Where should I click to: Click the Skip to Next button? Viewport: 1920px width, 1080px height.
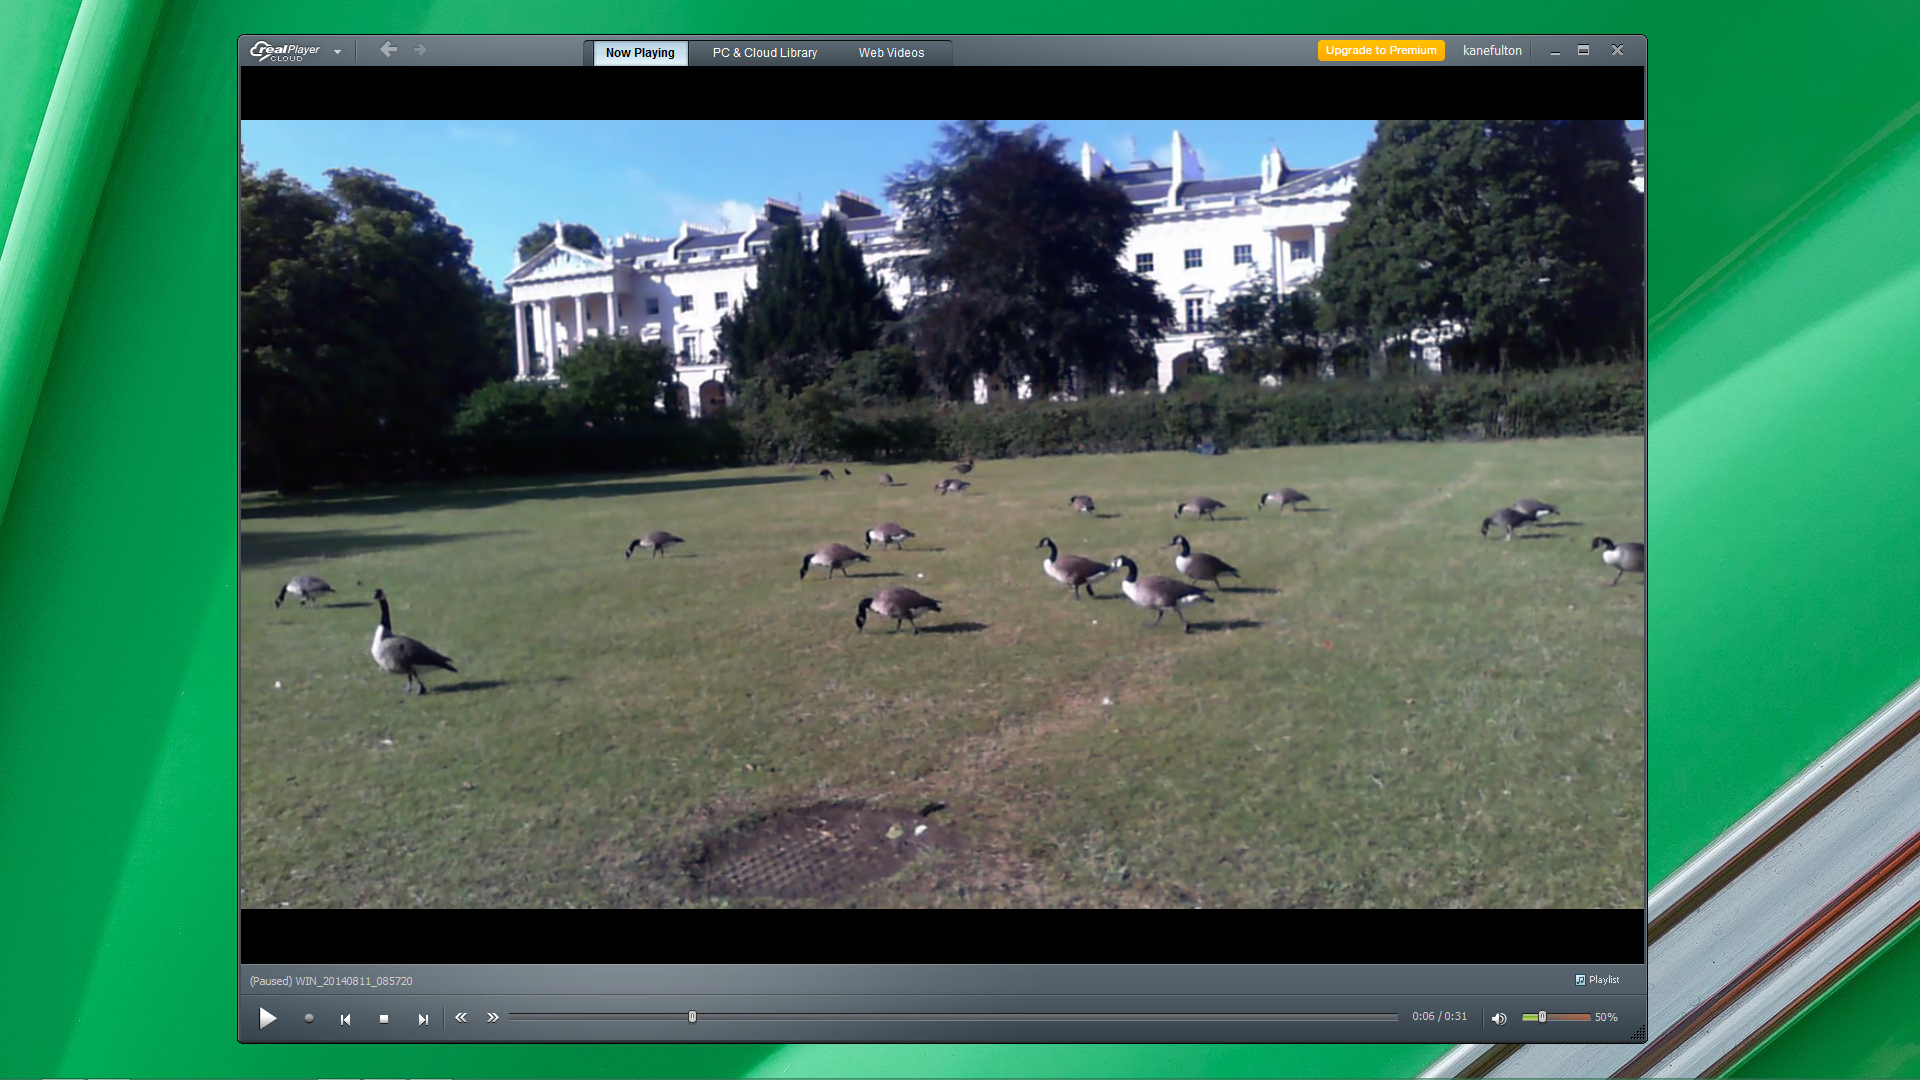coord(423,1017)
